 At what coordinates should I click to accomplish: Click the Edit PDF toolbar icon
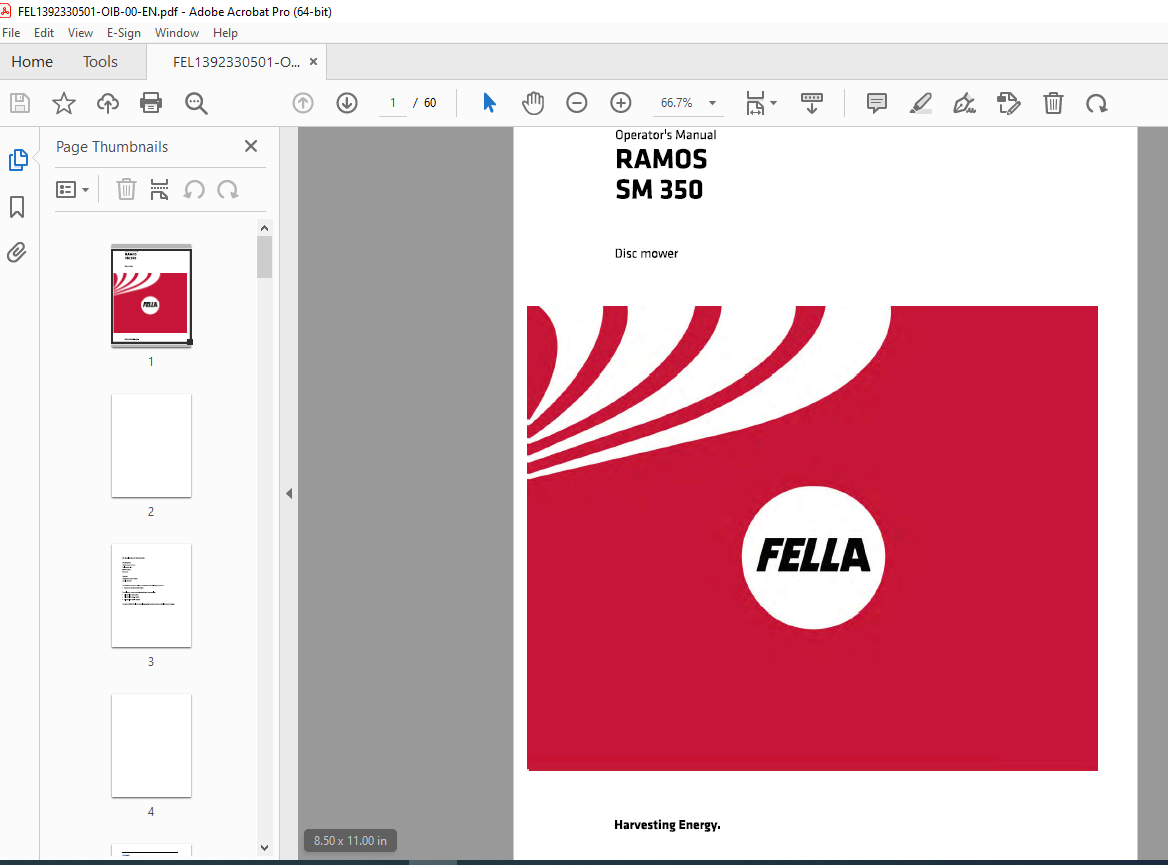(x=1009, y=103)
